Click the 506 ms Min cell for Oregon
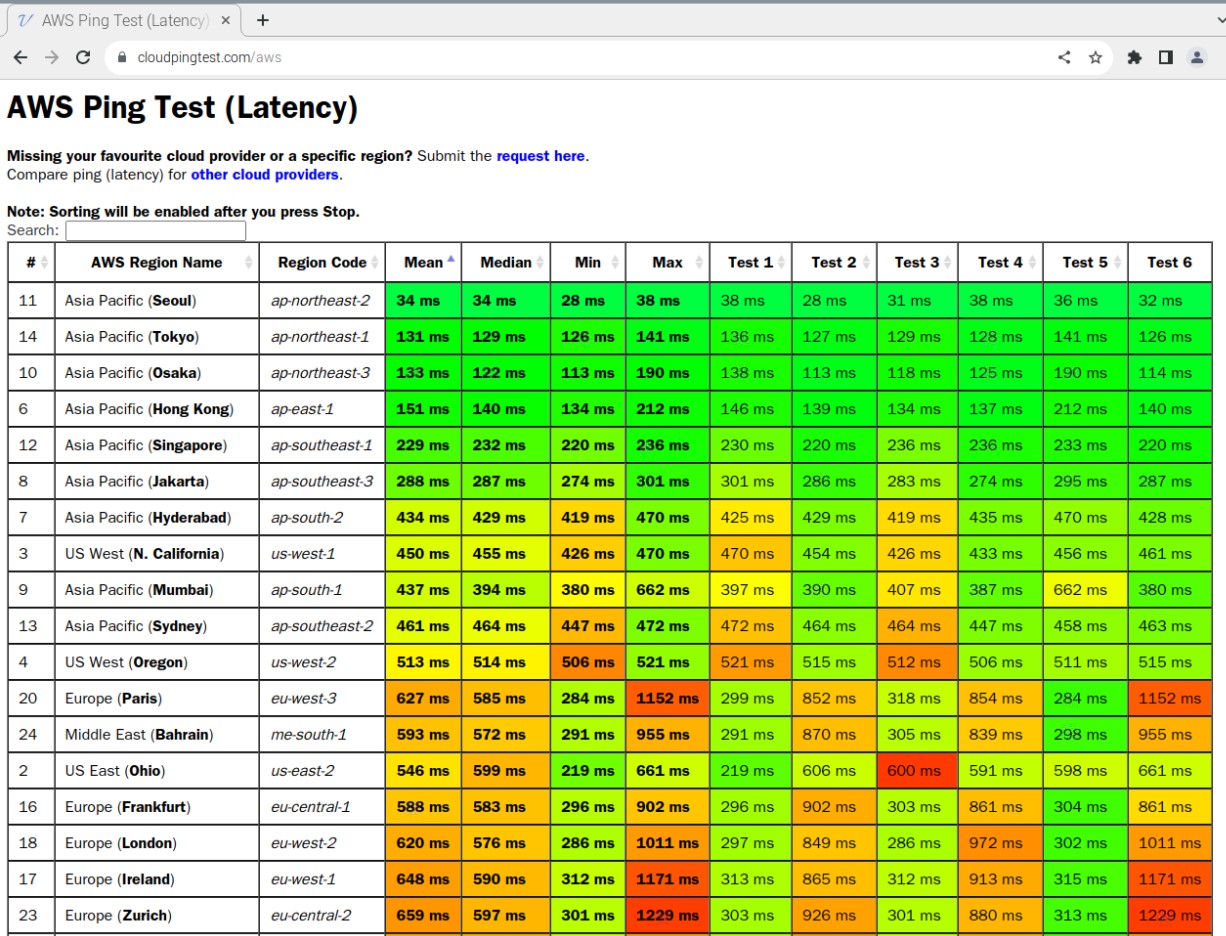Image resolution: width=1226 pixels, height=936 pixels. [588, 662]
